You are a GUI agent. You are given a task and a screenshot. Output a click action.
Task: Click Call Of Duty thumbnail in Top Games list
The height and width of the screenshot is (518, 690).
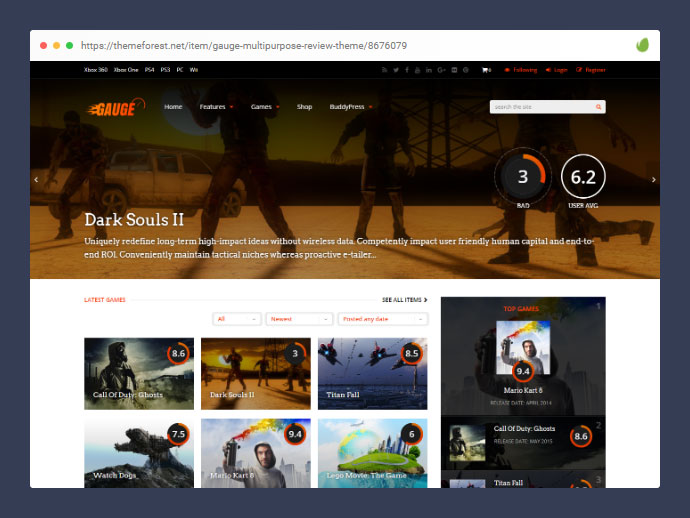click(467, 443)
